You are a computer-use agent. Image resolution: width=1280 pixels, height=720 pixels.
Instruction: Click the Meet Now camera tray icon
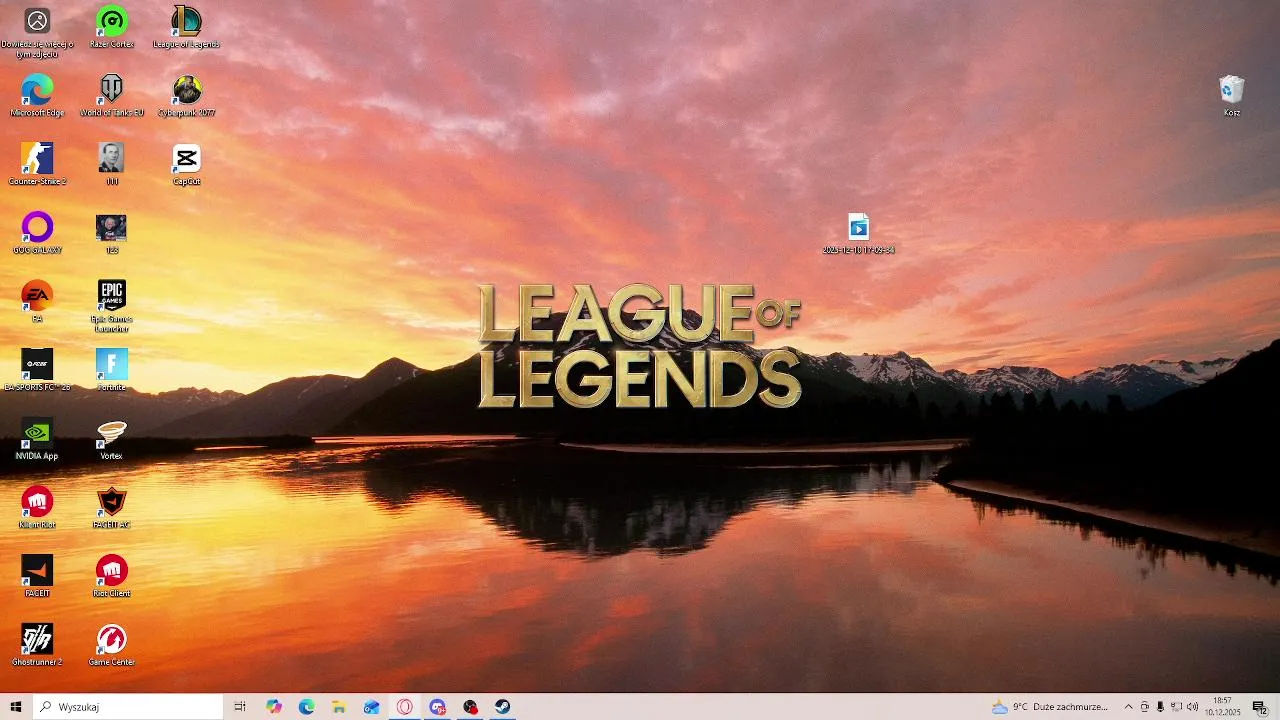1145,707
